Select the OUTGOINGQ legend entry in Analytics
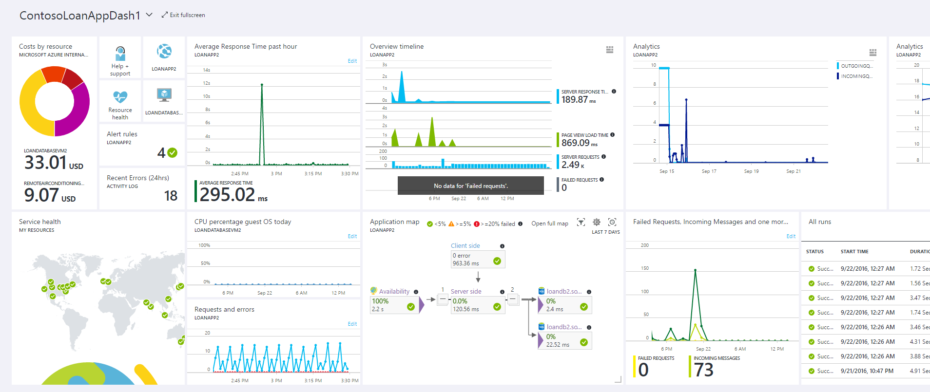This screenshot has height=392, width=930. tap(856, 66)
